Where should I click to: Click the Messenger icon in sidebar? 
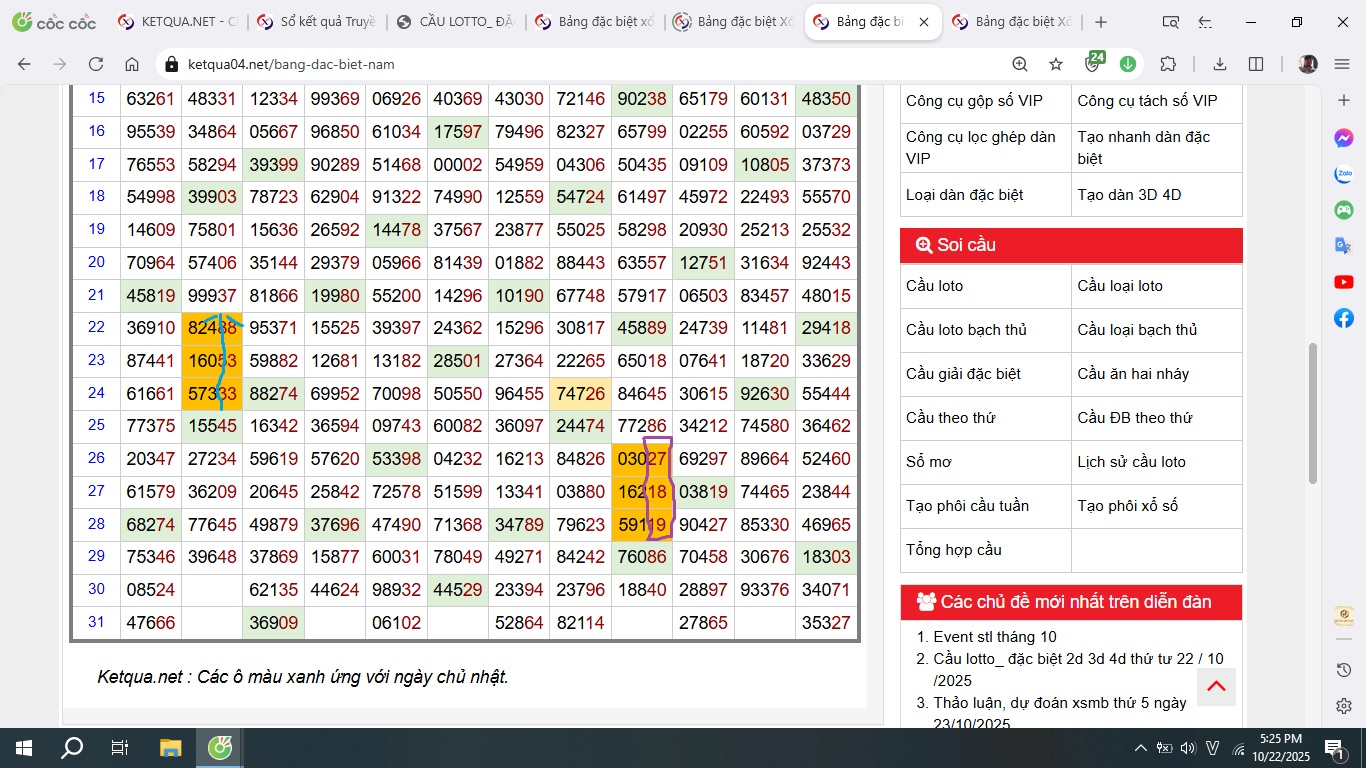[1344, 138]
